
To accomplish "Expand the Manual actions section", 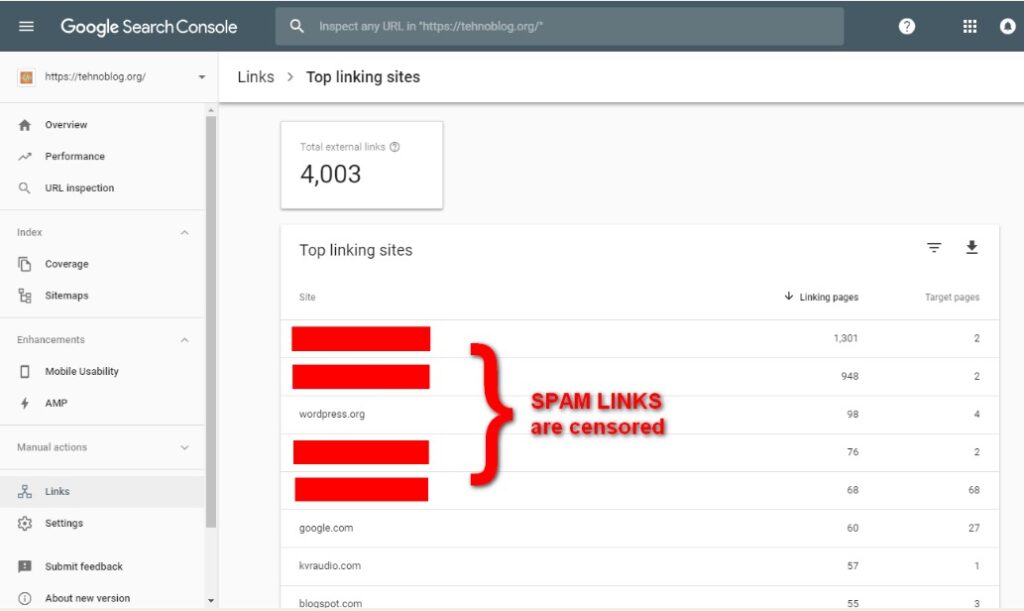I will pyautogui.click(x=185, y=448).
